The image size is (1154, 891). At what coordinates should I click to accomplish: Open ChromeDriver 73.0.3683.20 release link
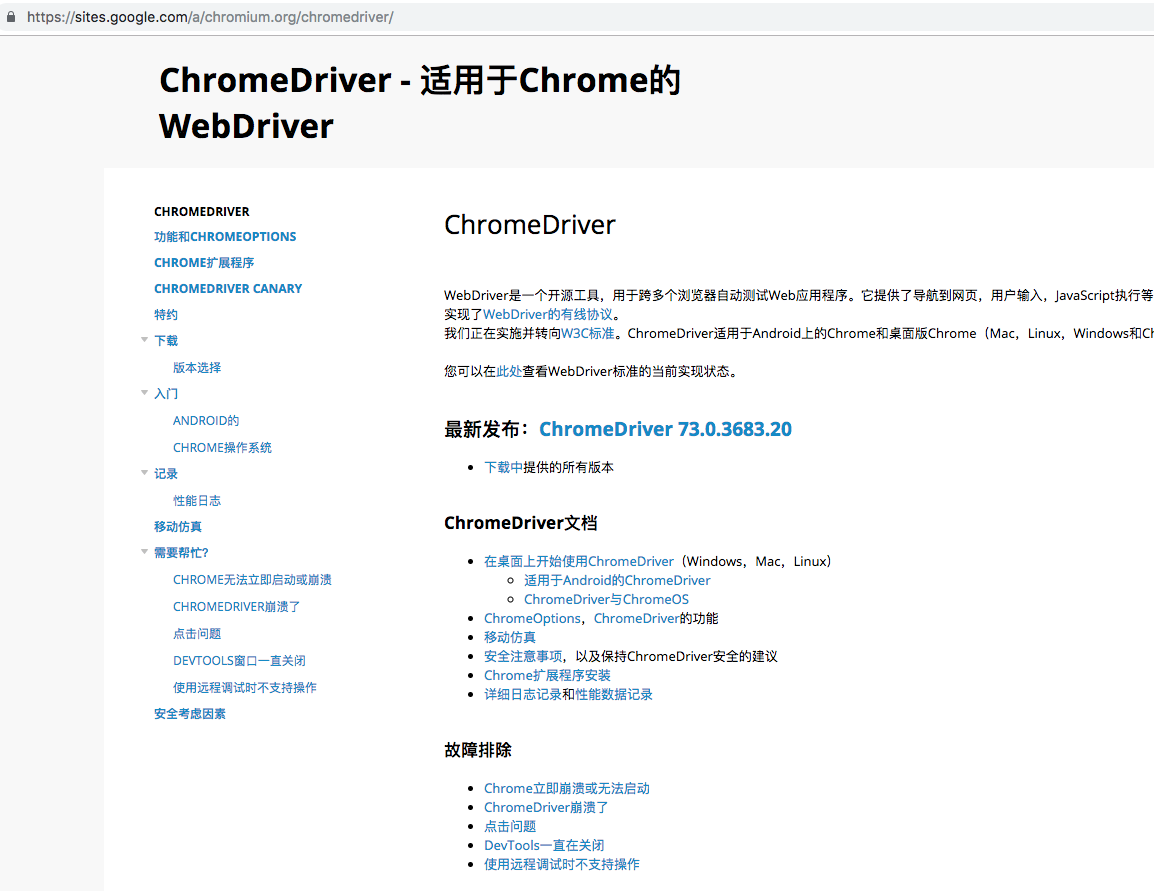coord(665,429)
